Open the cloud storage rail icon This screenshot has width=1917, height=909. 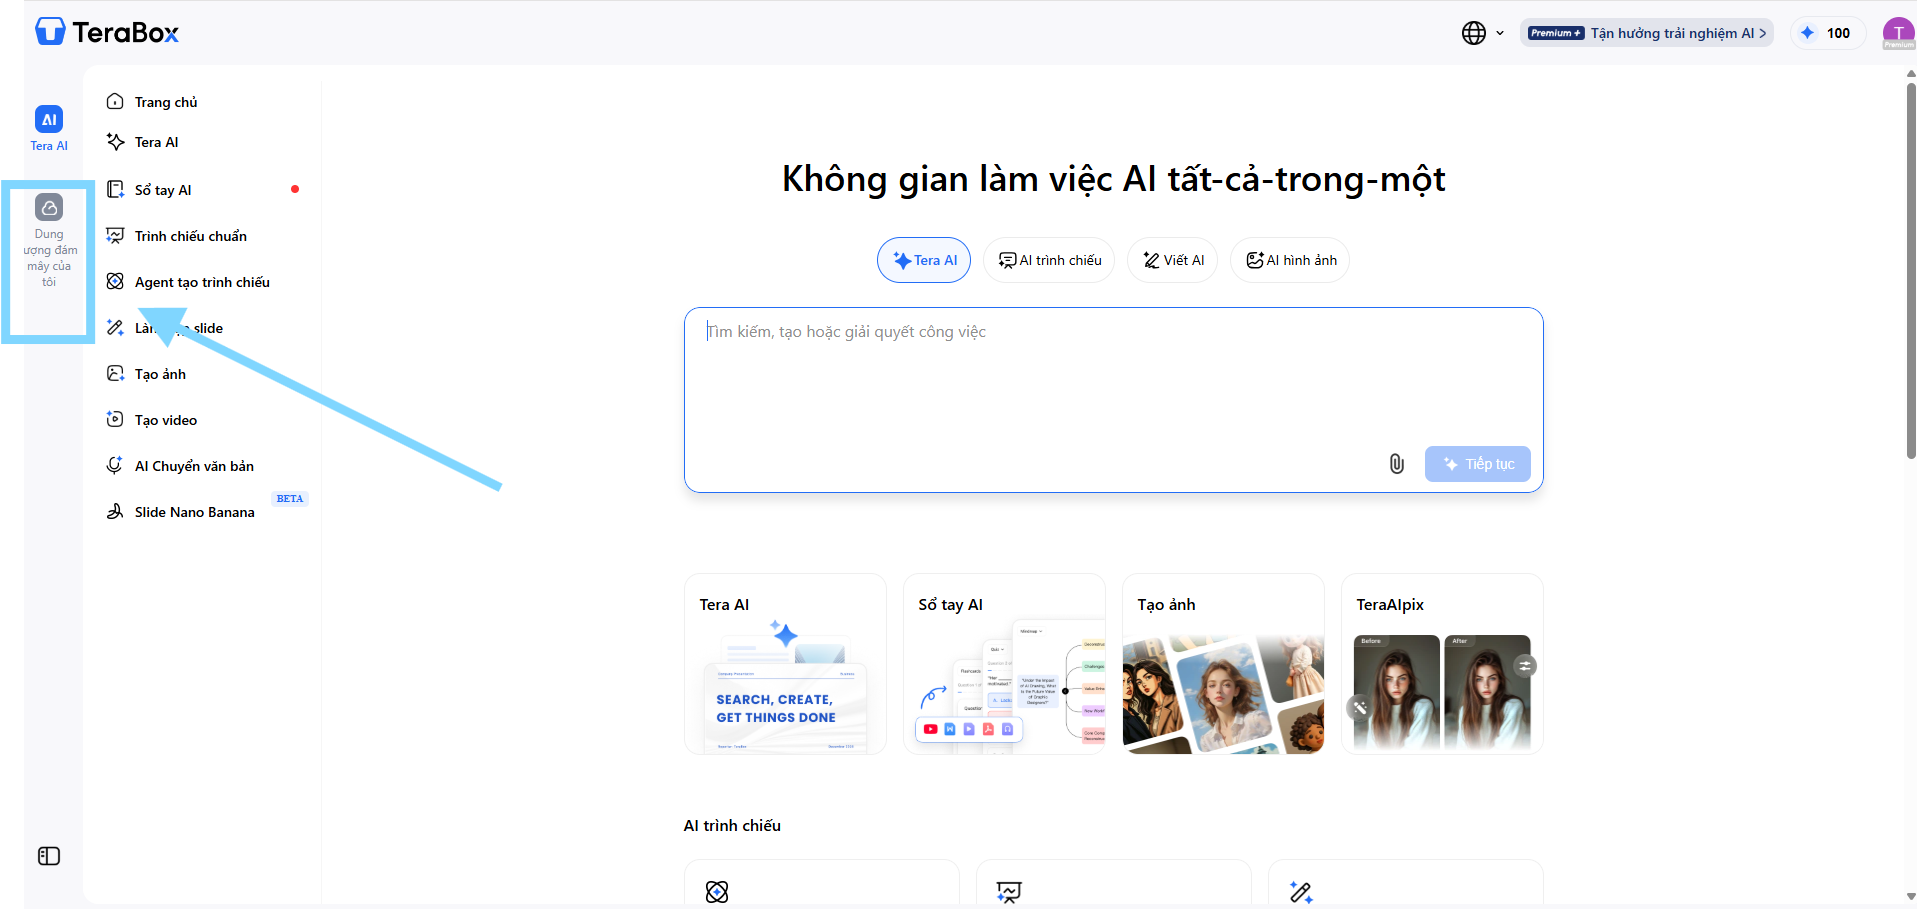(x=49, y=207)
